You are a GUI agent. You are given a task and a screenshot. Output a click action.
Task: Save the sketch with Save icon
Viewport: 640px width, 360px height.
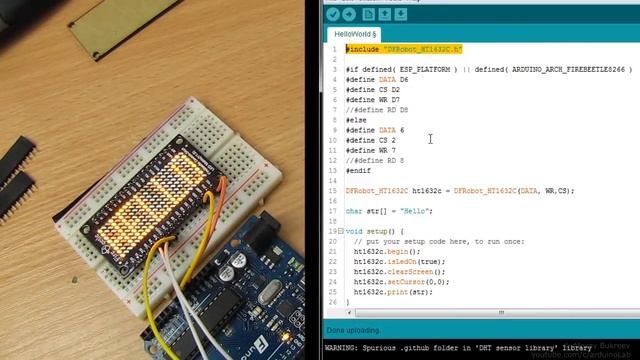pos(401,14)
